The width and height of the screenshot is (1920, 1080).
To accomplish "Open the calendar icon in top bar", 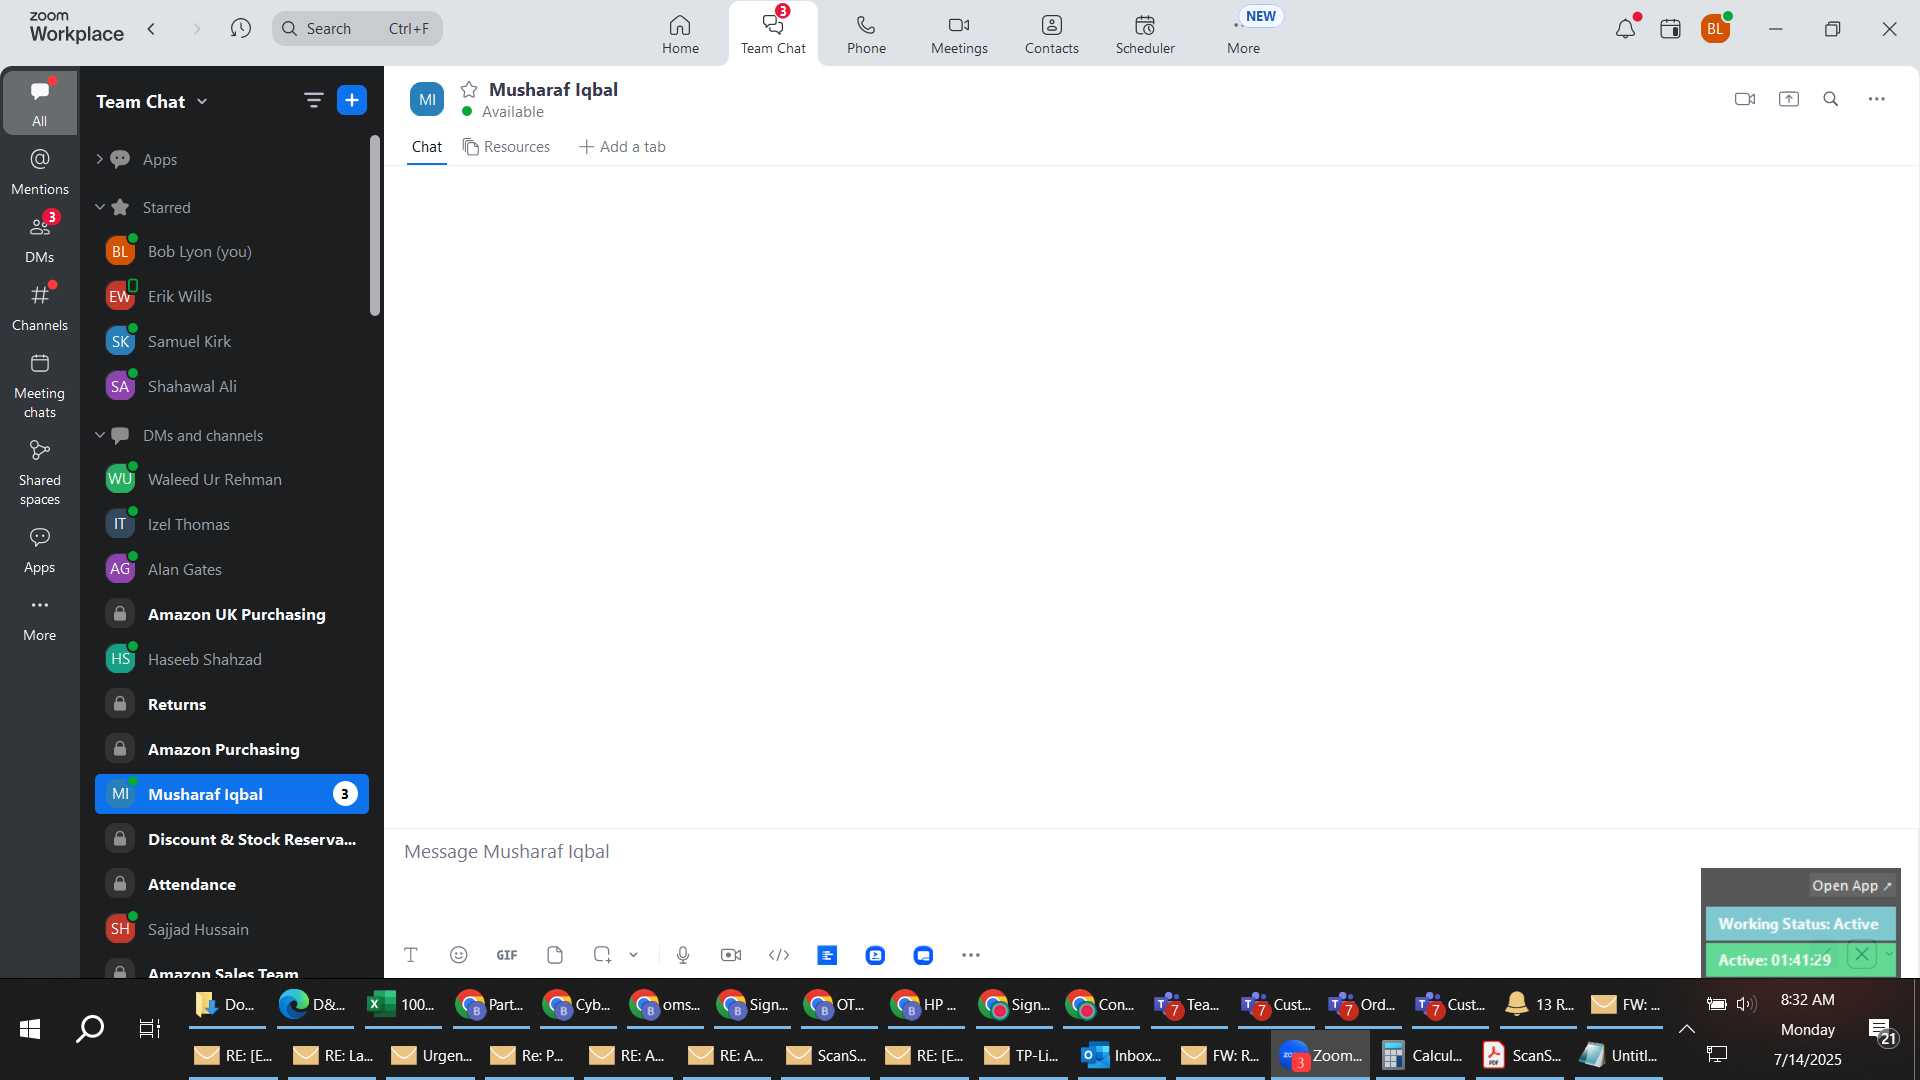I will click(1670, 29).
